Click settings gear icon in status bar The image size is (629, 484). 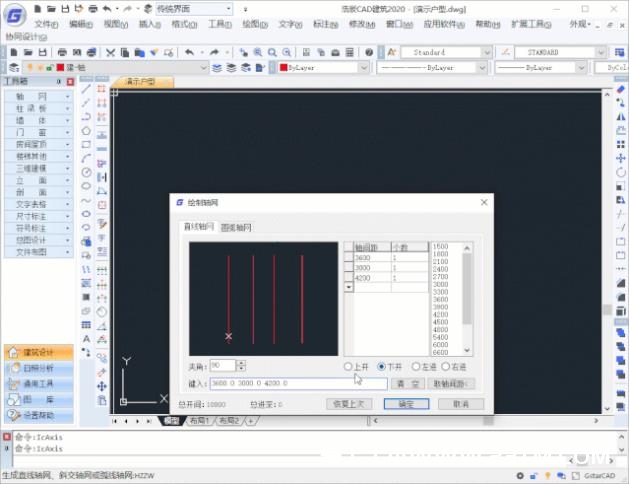point(520,476)
